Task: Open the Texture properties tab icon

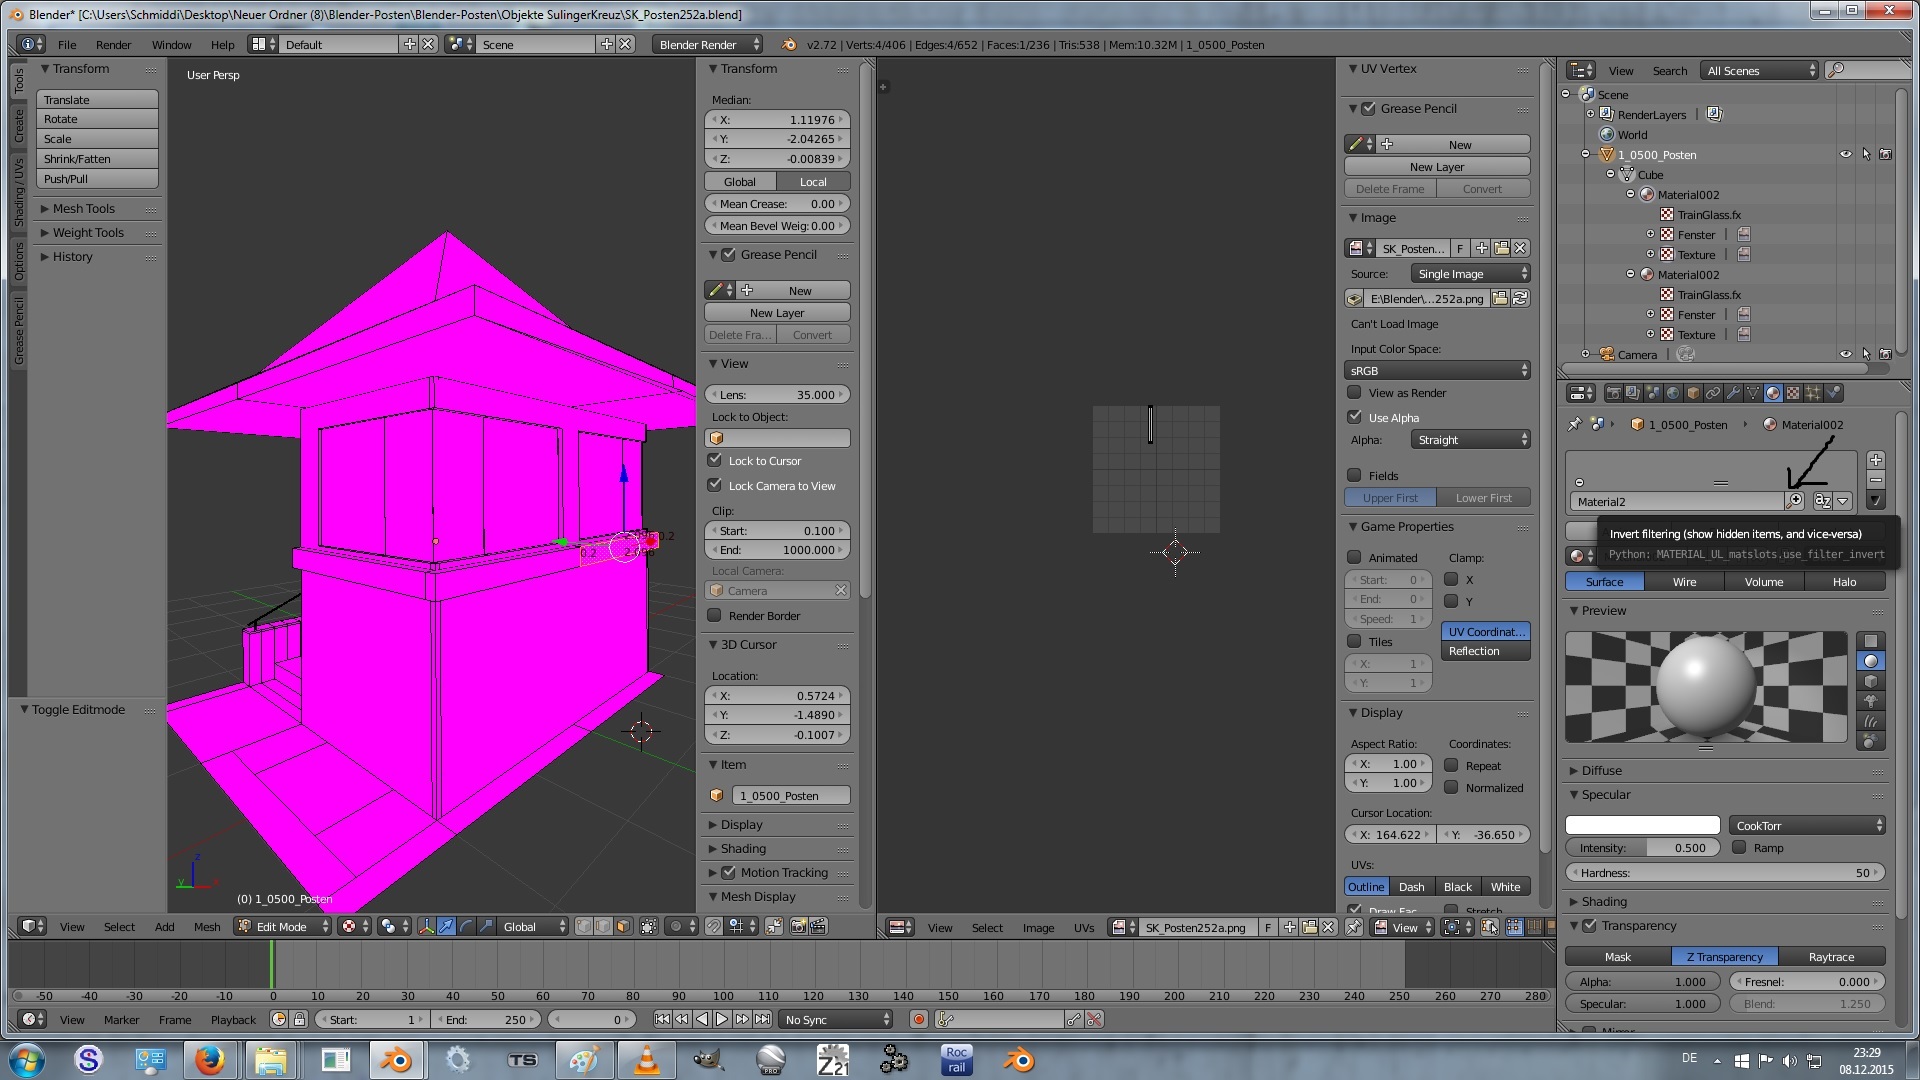Action: tap(1793, 393)
